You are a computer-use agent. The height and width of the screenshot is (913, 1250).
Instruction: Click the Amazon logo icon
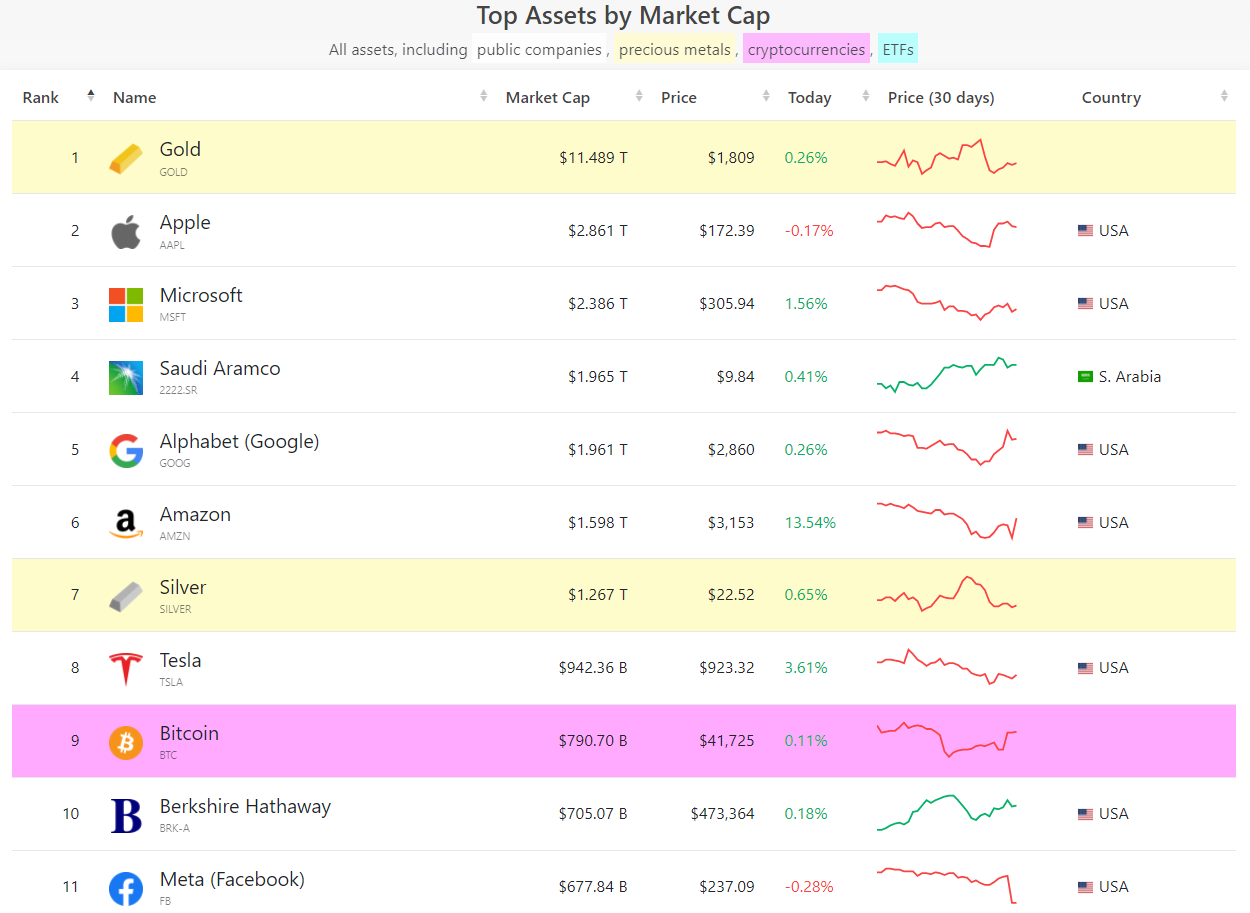[x=126, y=524]
